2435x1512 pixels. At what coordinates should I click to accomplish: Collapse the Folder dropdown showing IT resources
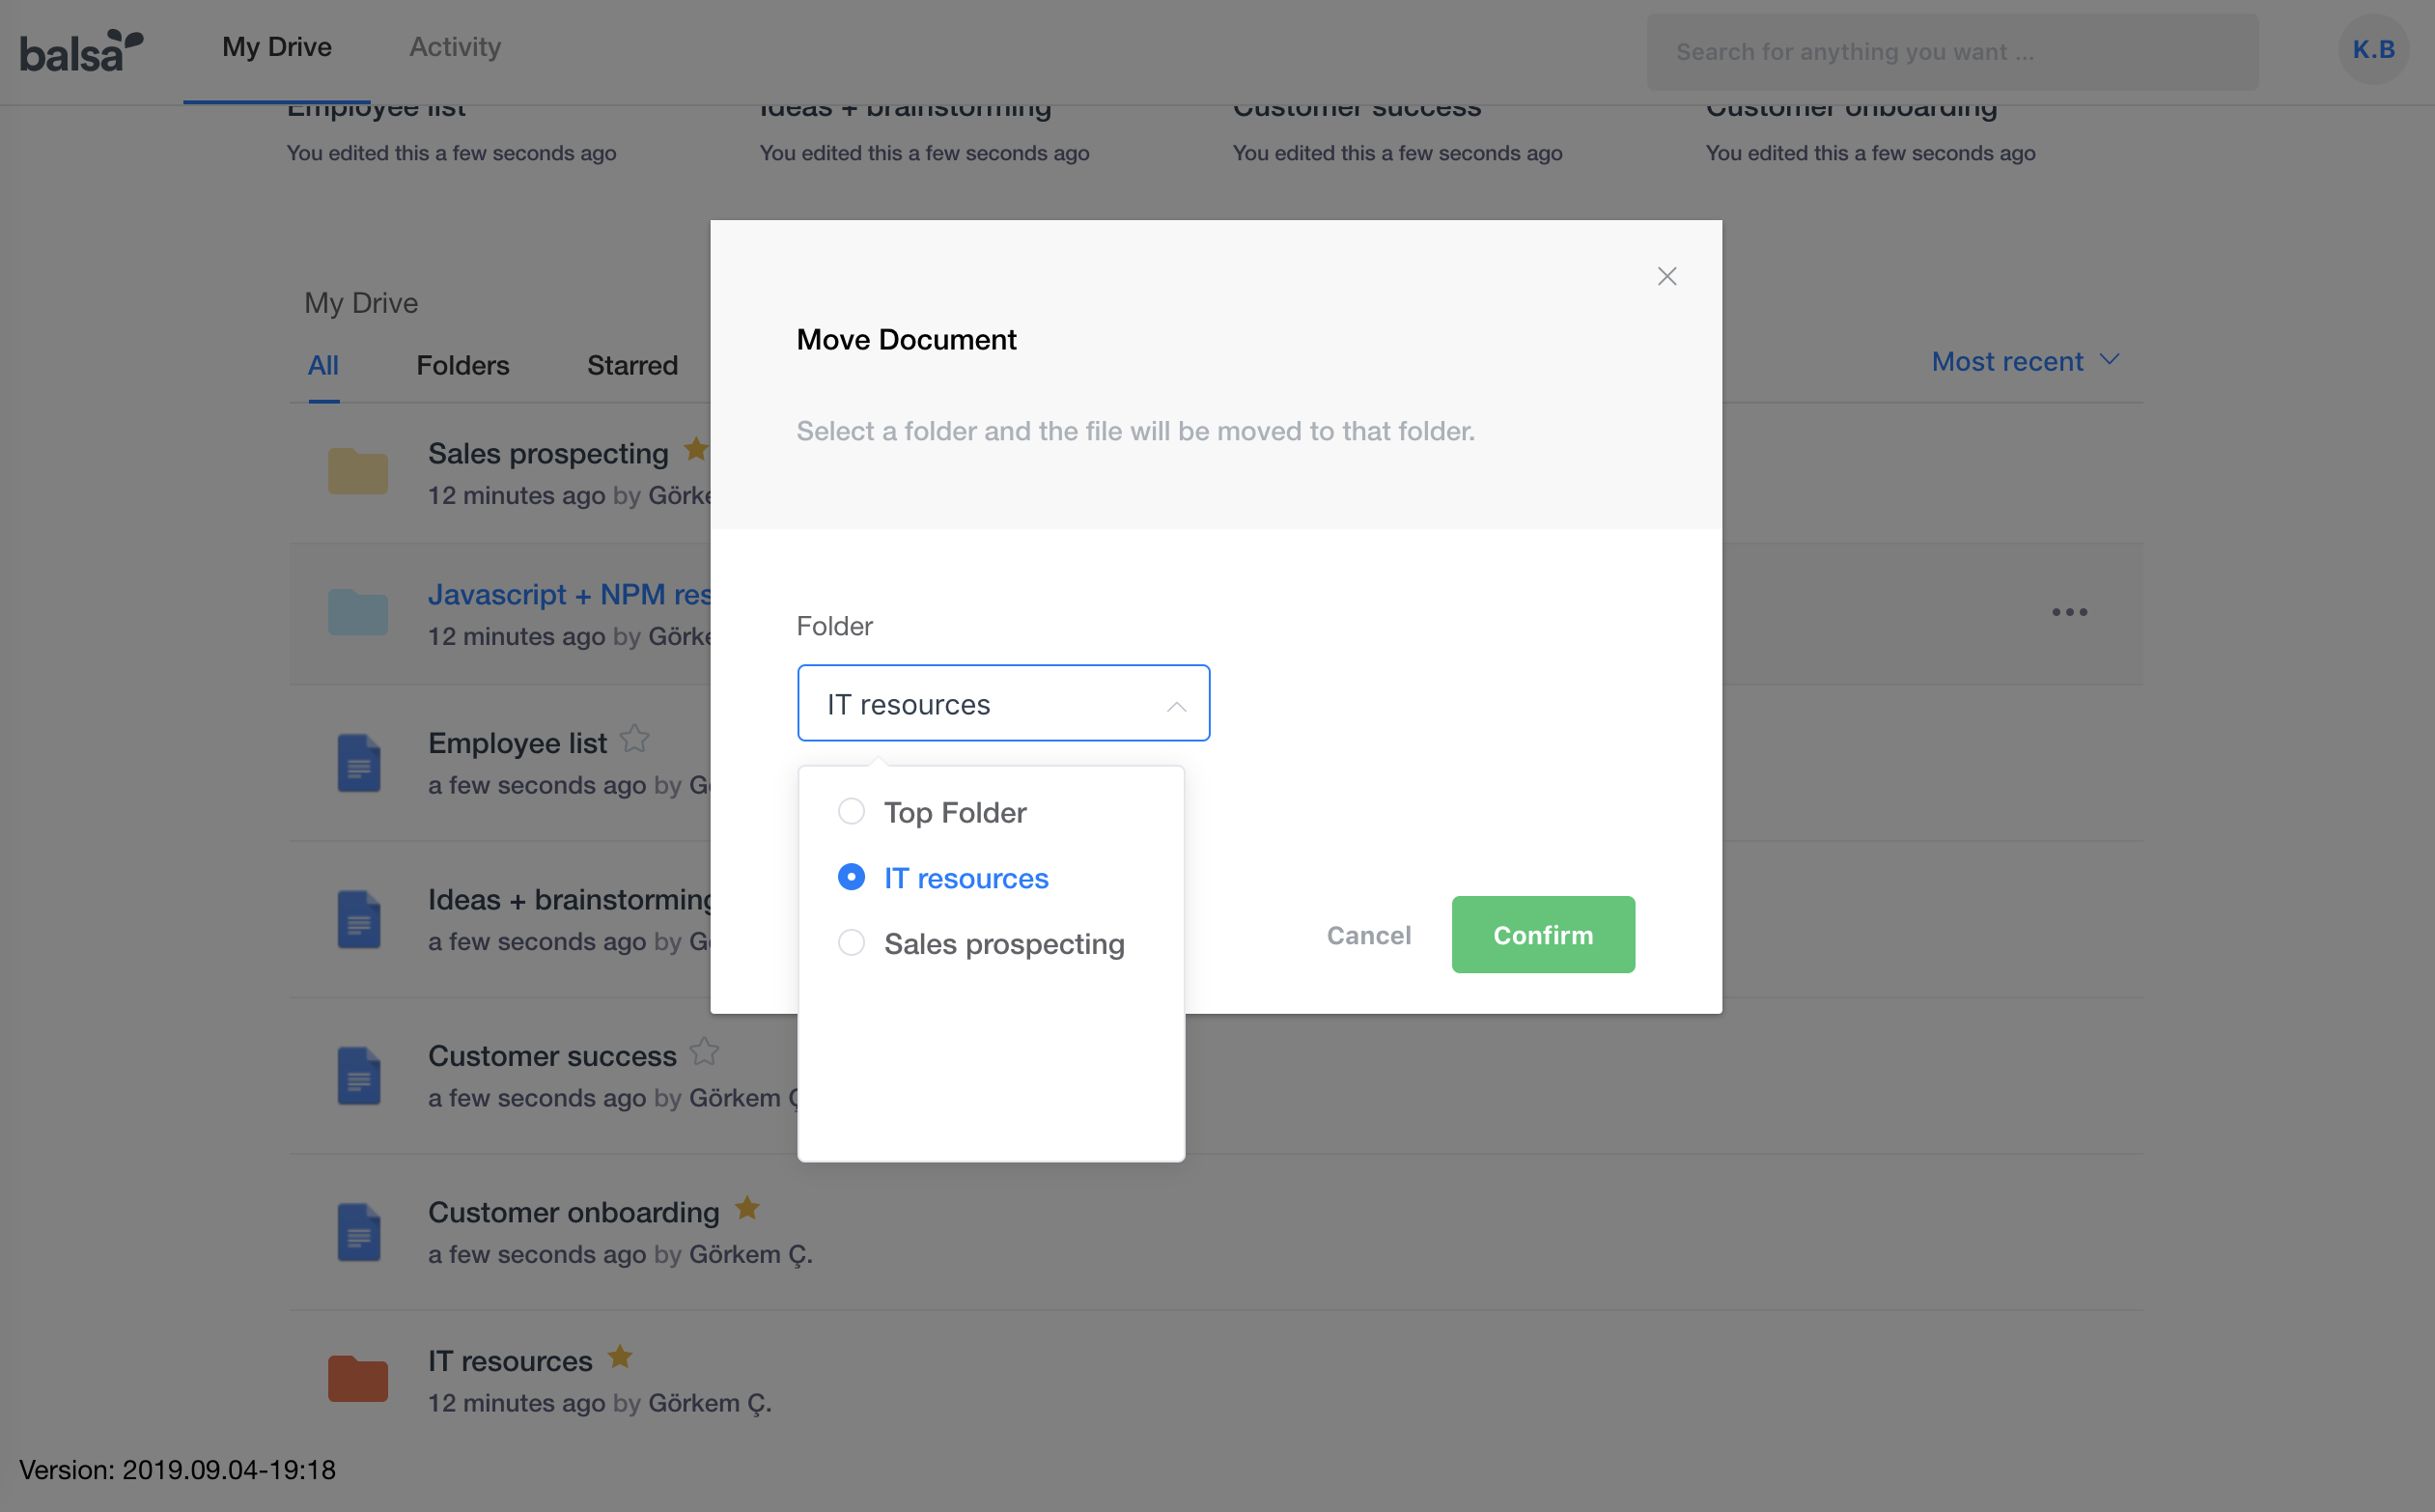pos(1003,703)
